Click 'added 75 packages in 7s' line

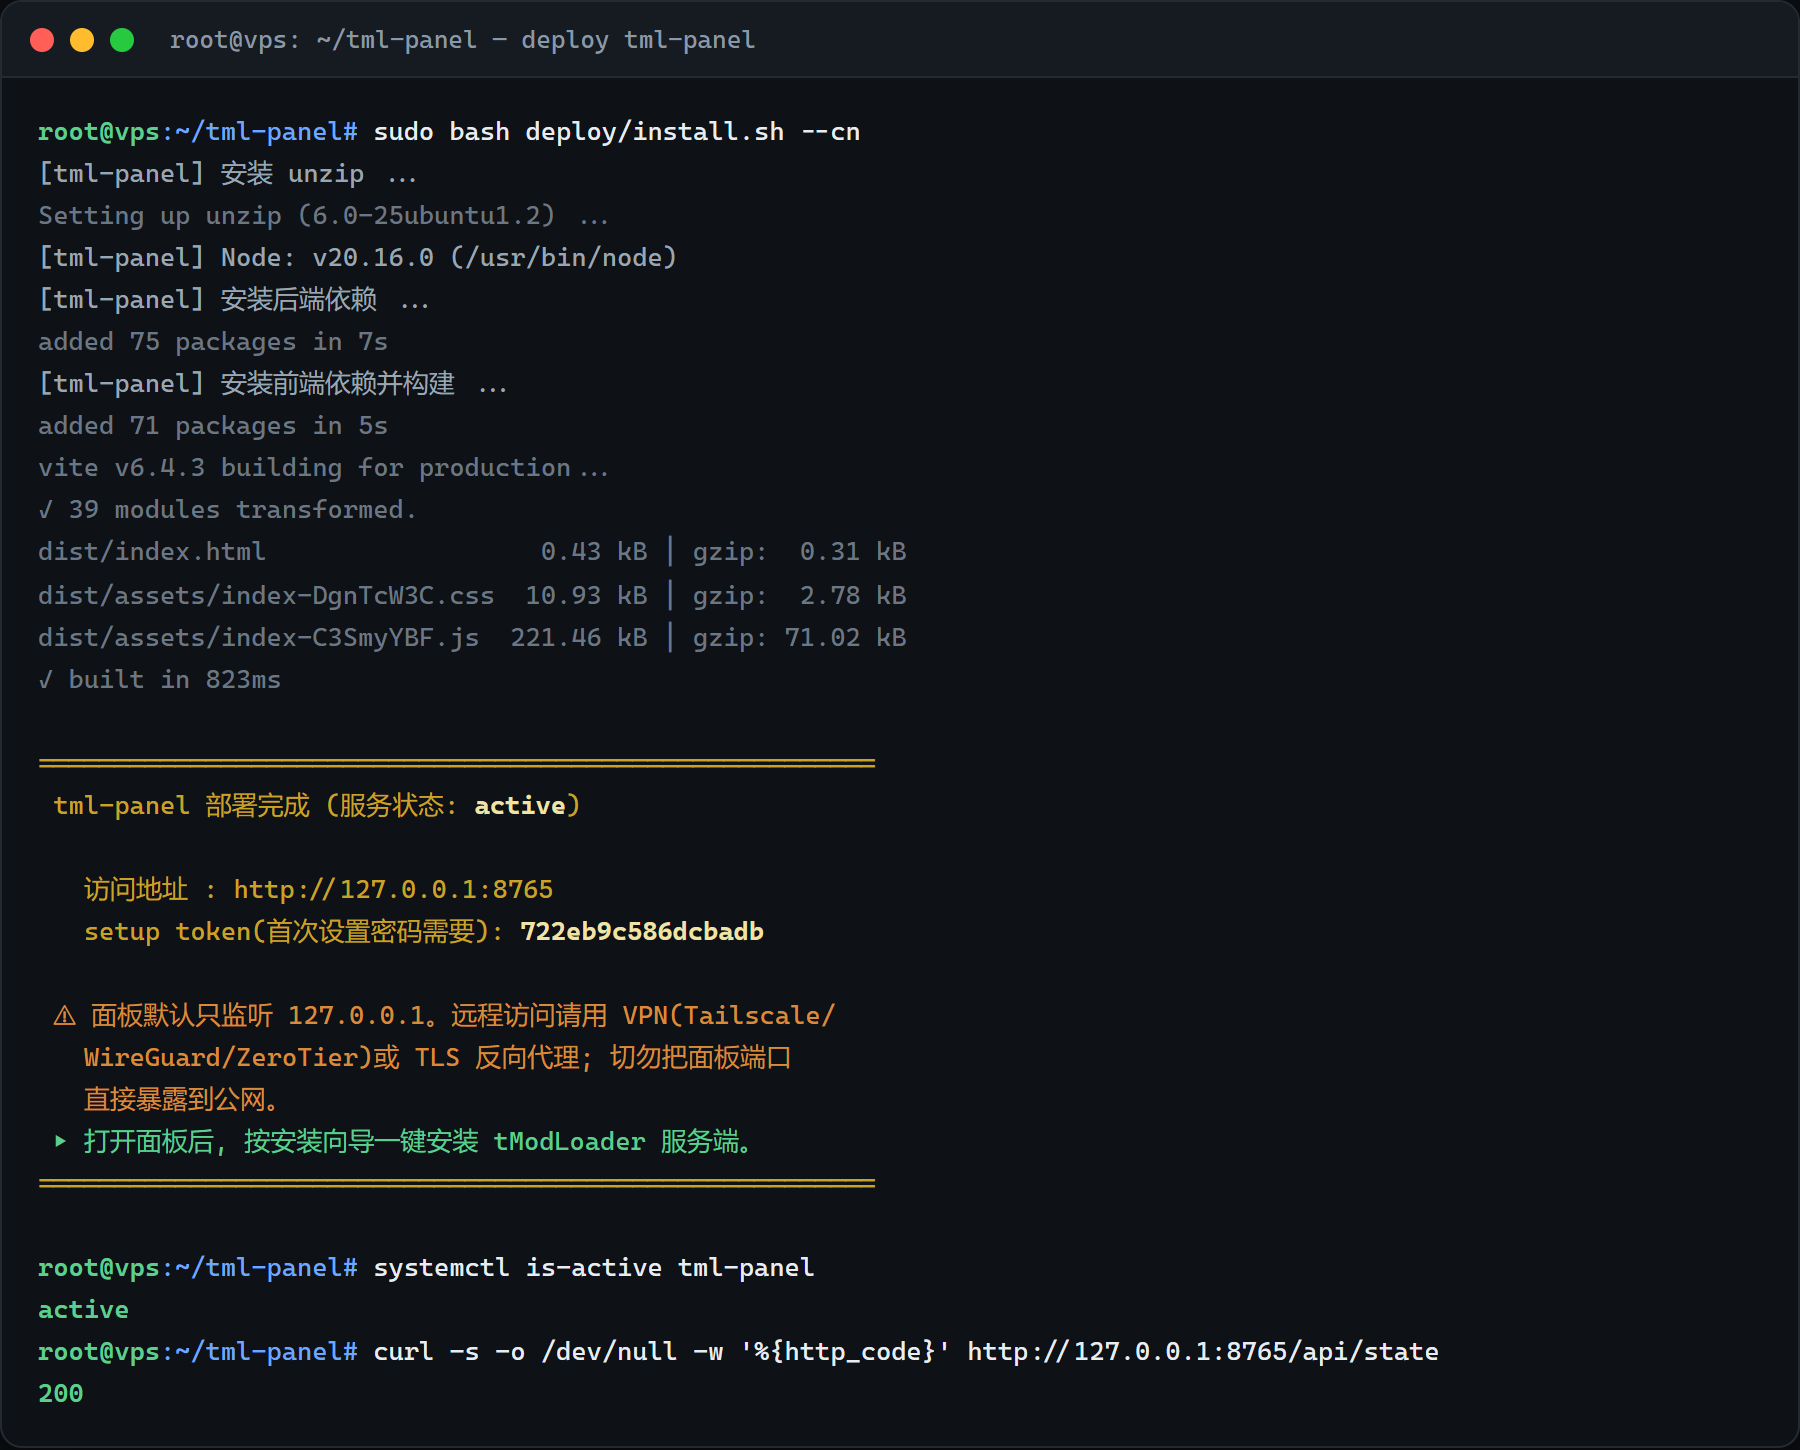pyautogui.click(x=213, y=342)
